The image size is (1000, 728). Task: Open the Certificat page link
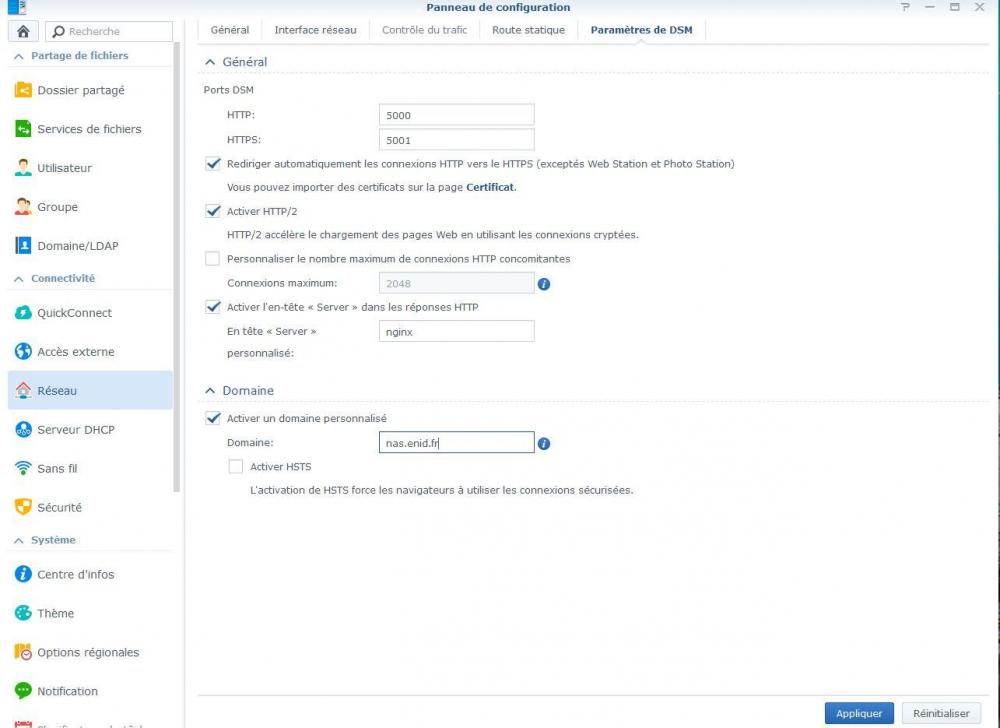click(x=490, y=187)
